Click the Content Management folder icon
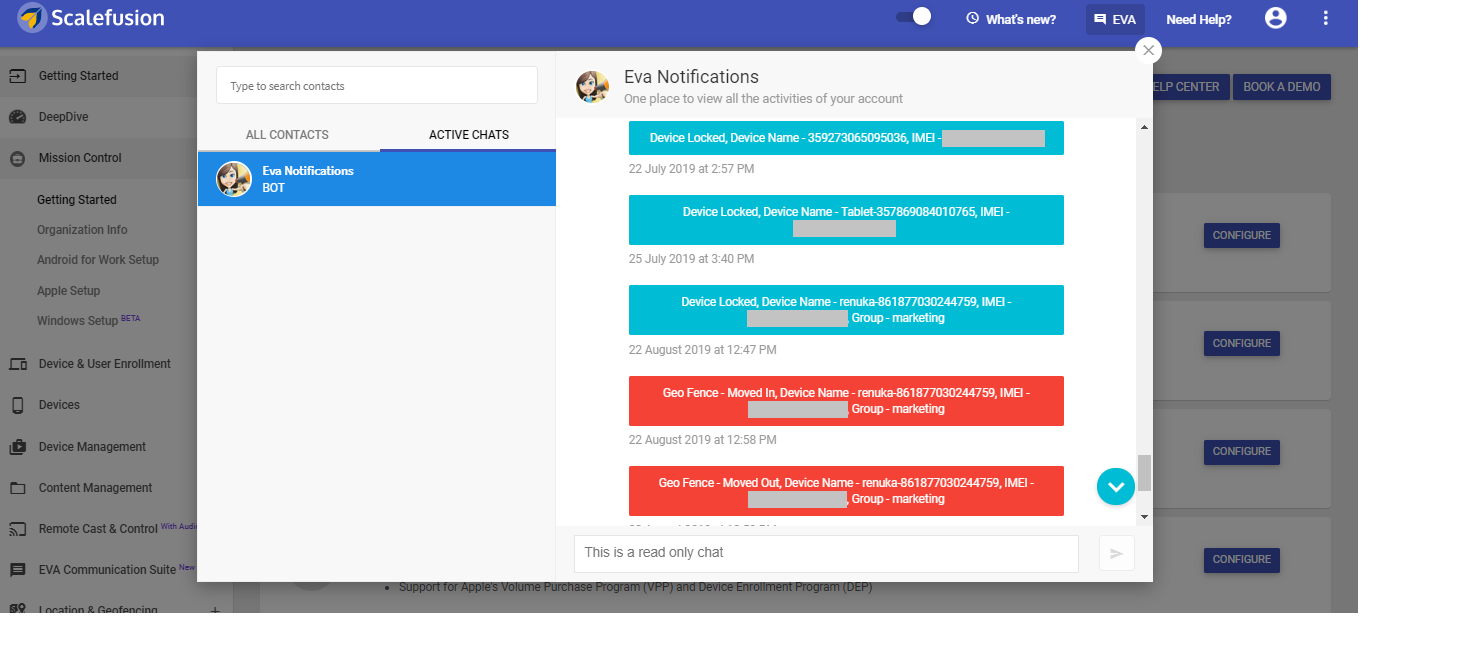The height and width of the screenshot is (663, 1482). coord(18,488)
